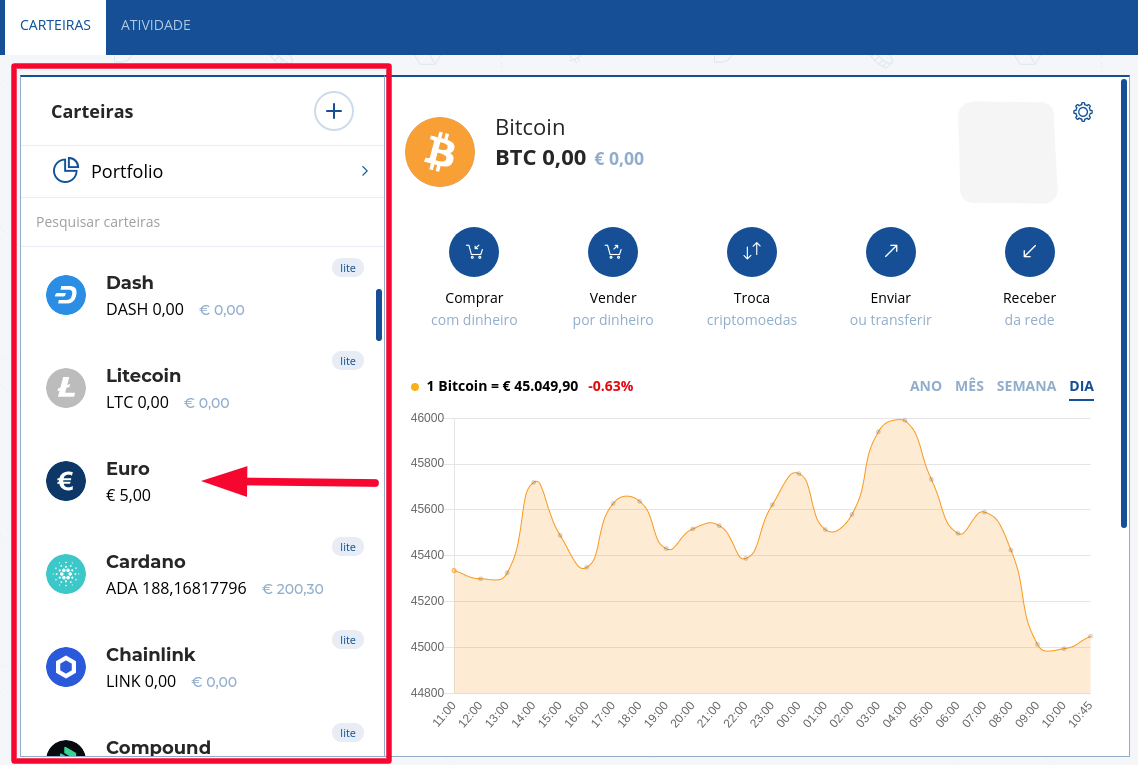This screenshot has height=765, width=1138.
Task: Show chart by SEMANA
Action: coord(1026,386)
